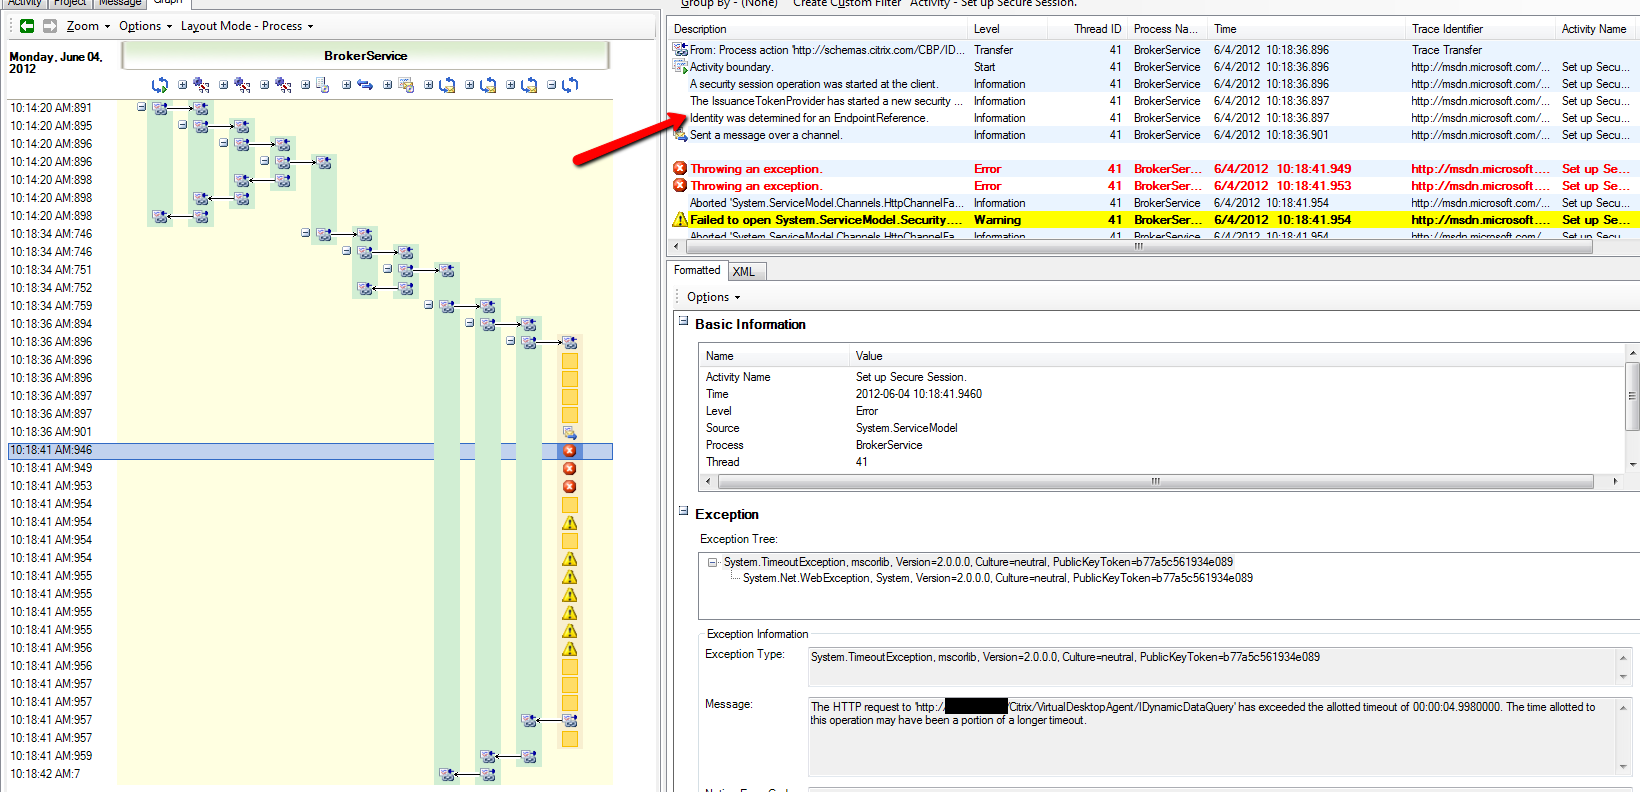
Task: Open the Zoom dropdown menu
Action: click(x=88, y=26)
